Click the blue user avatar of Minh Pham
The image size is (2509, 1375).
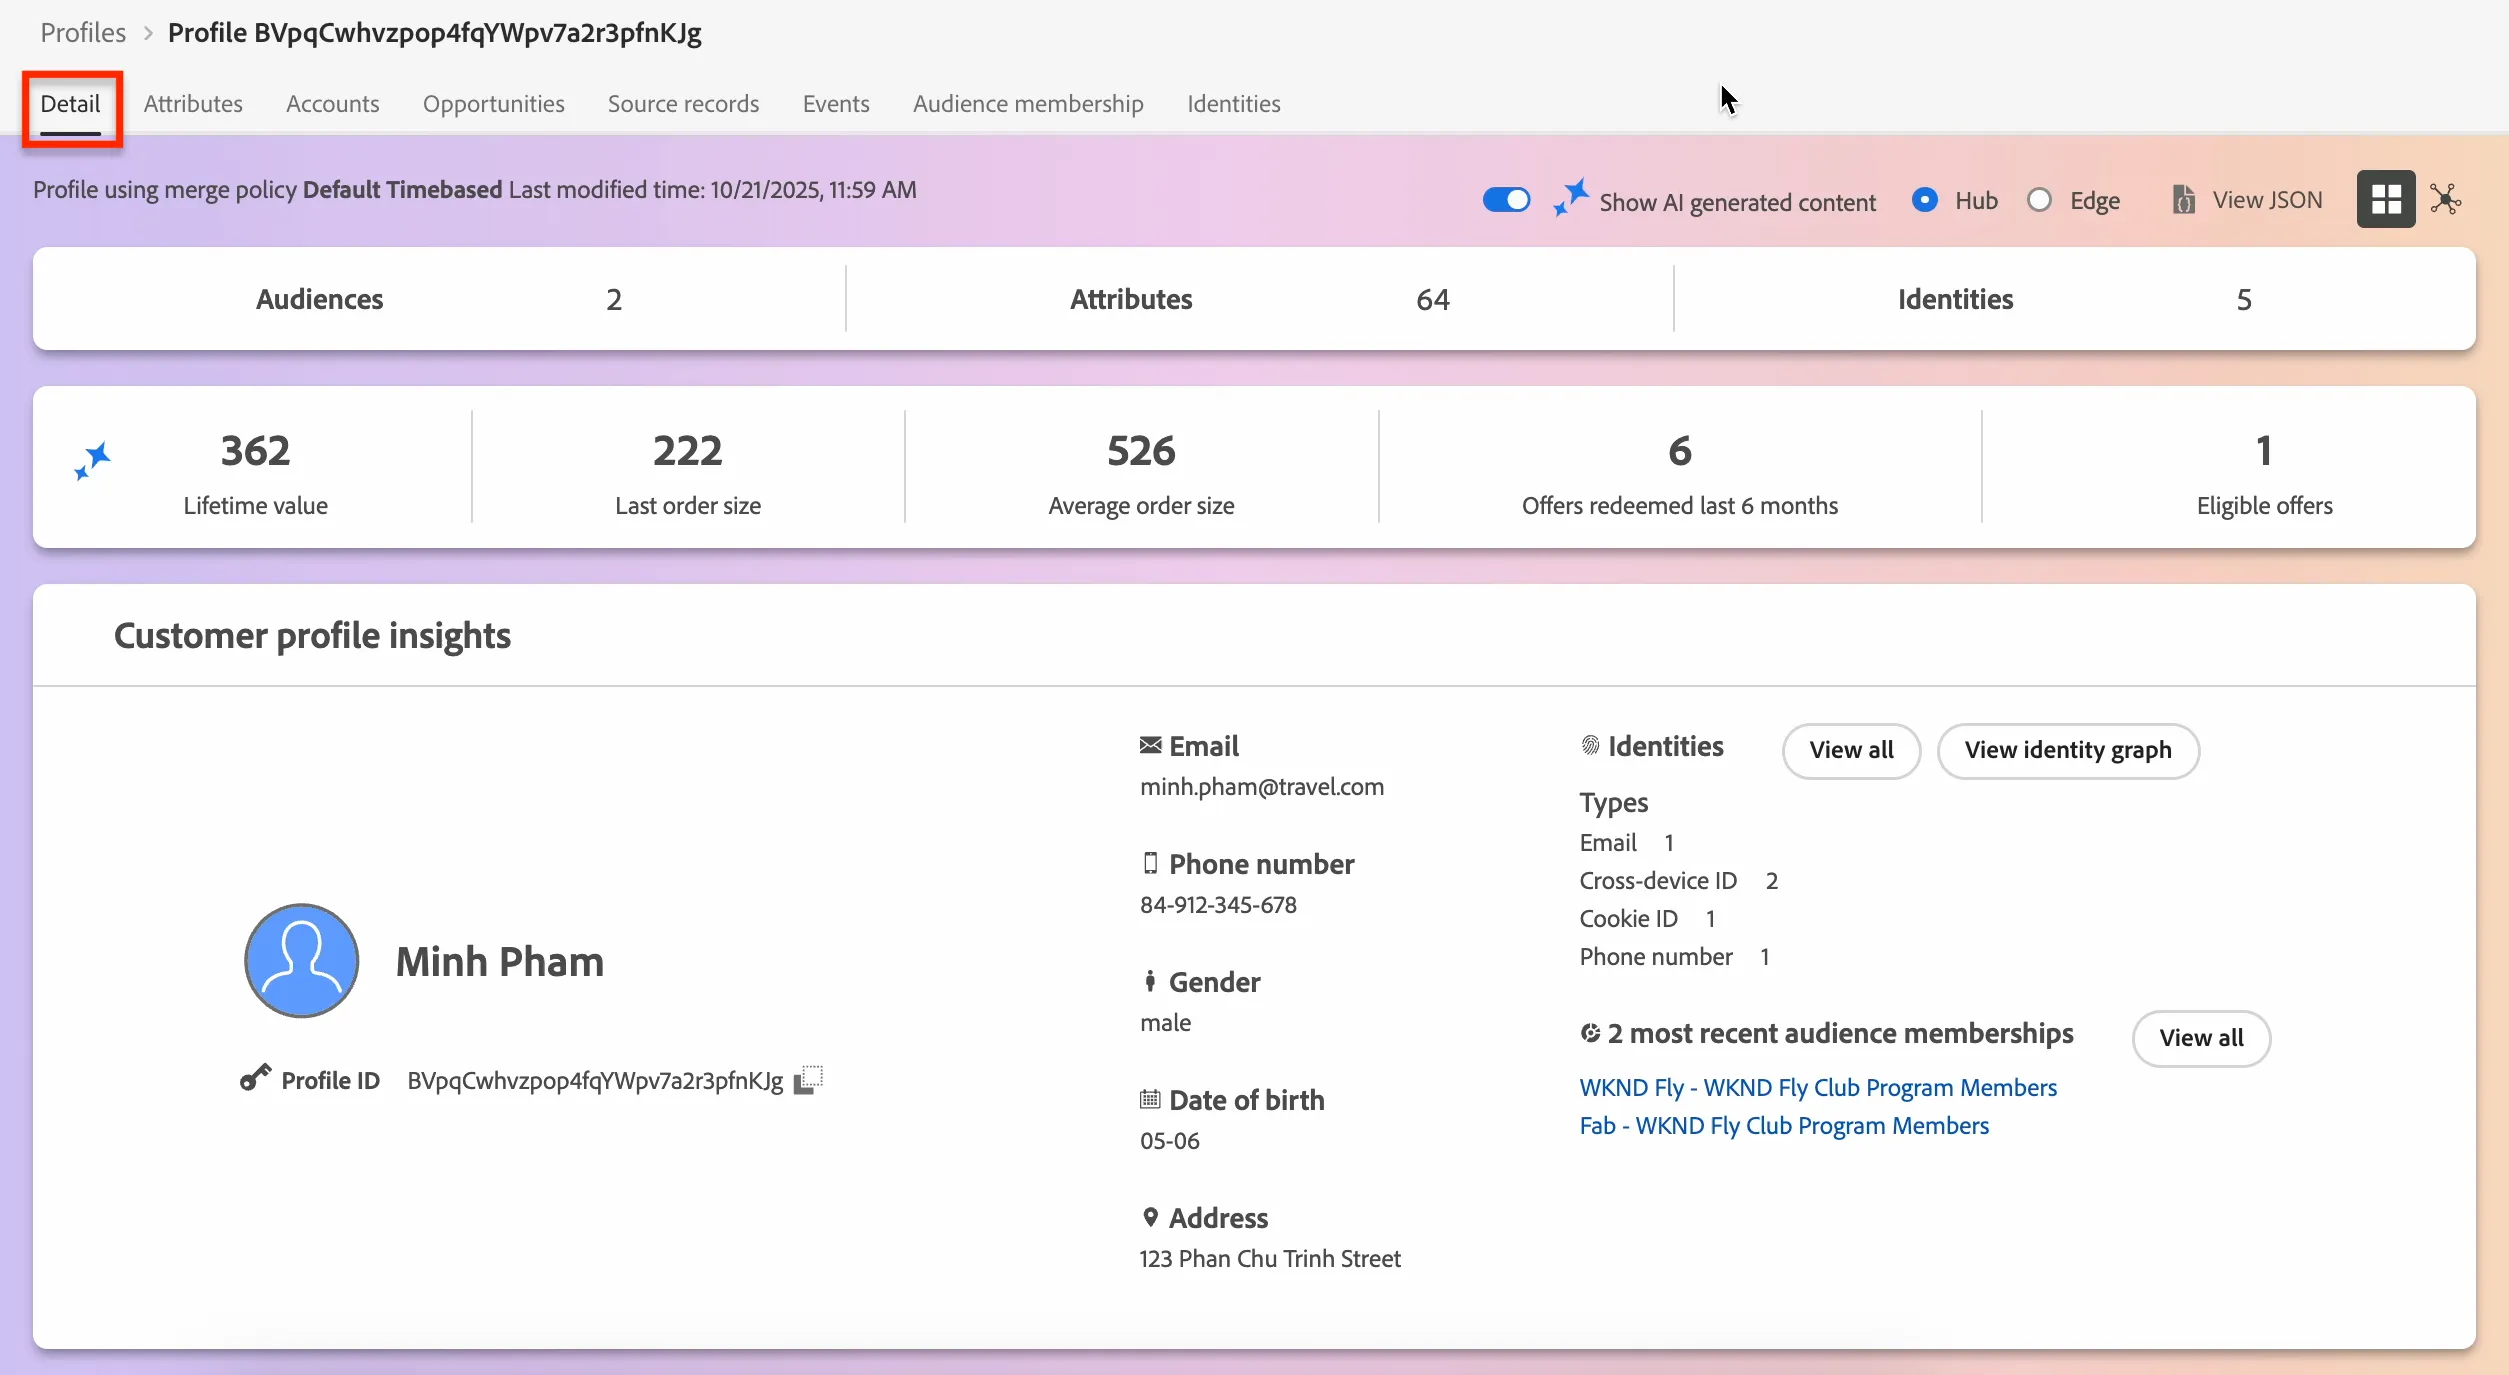tap(301, 961)
